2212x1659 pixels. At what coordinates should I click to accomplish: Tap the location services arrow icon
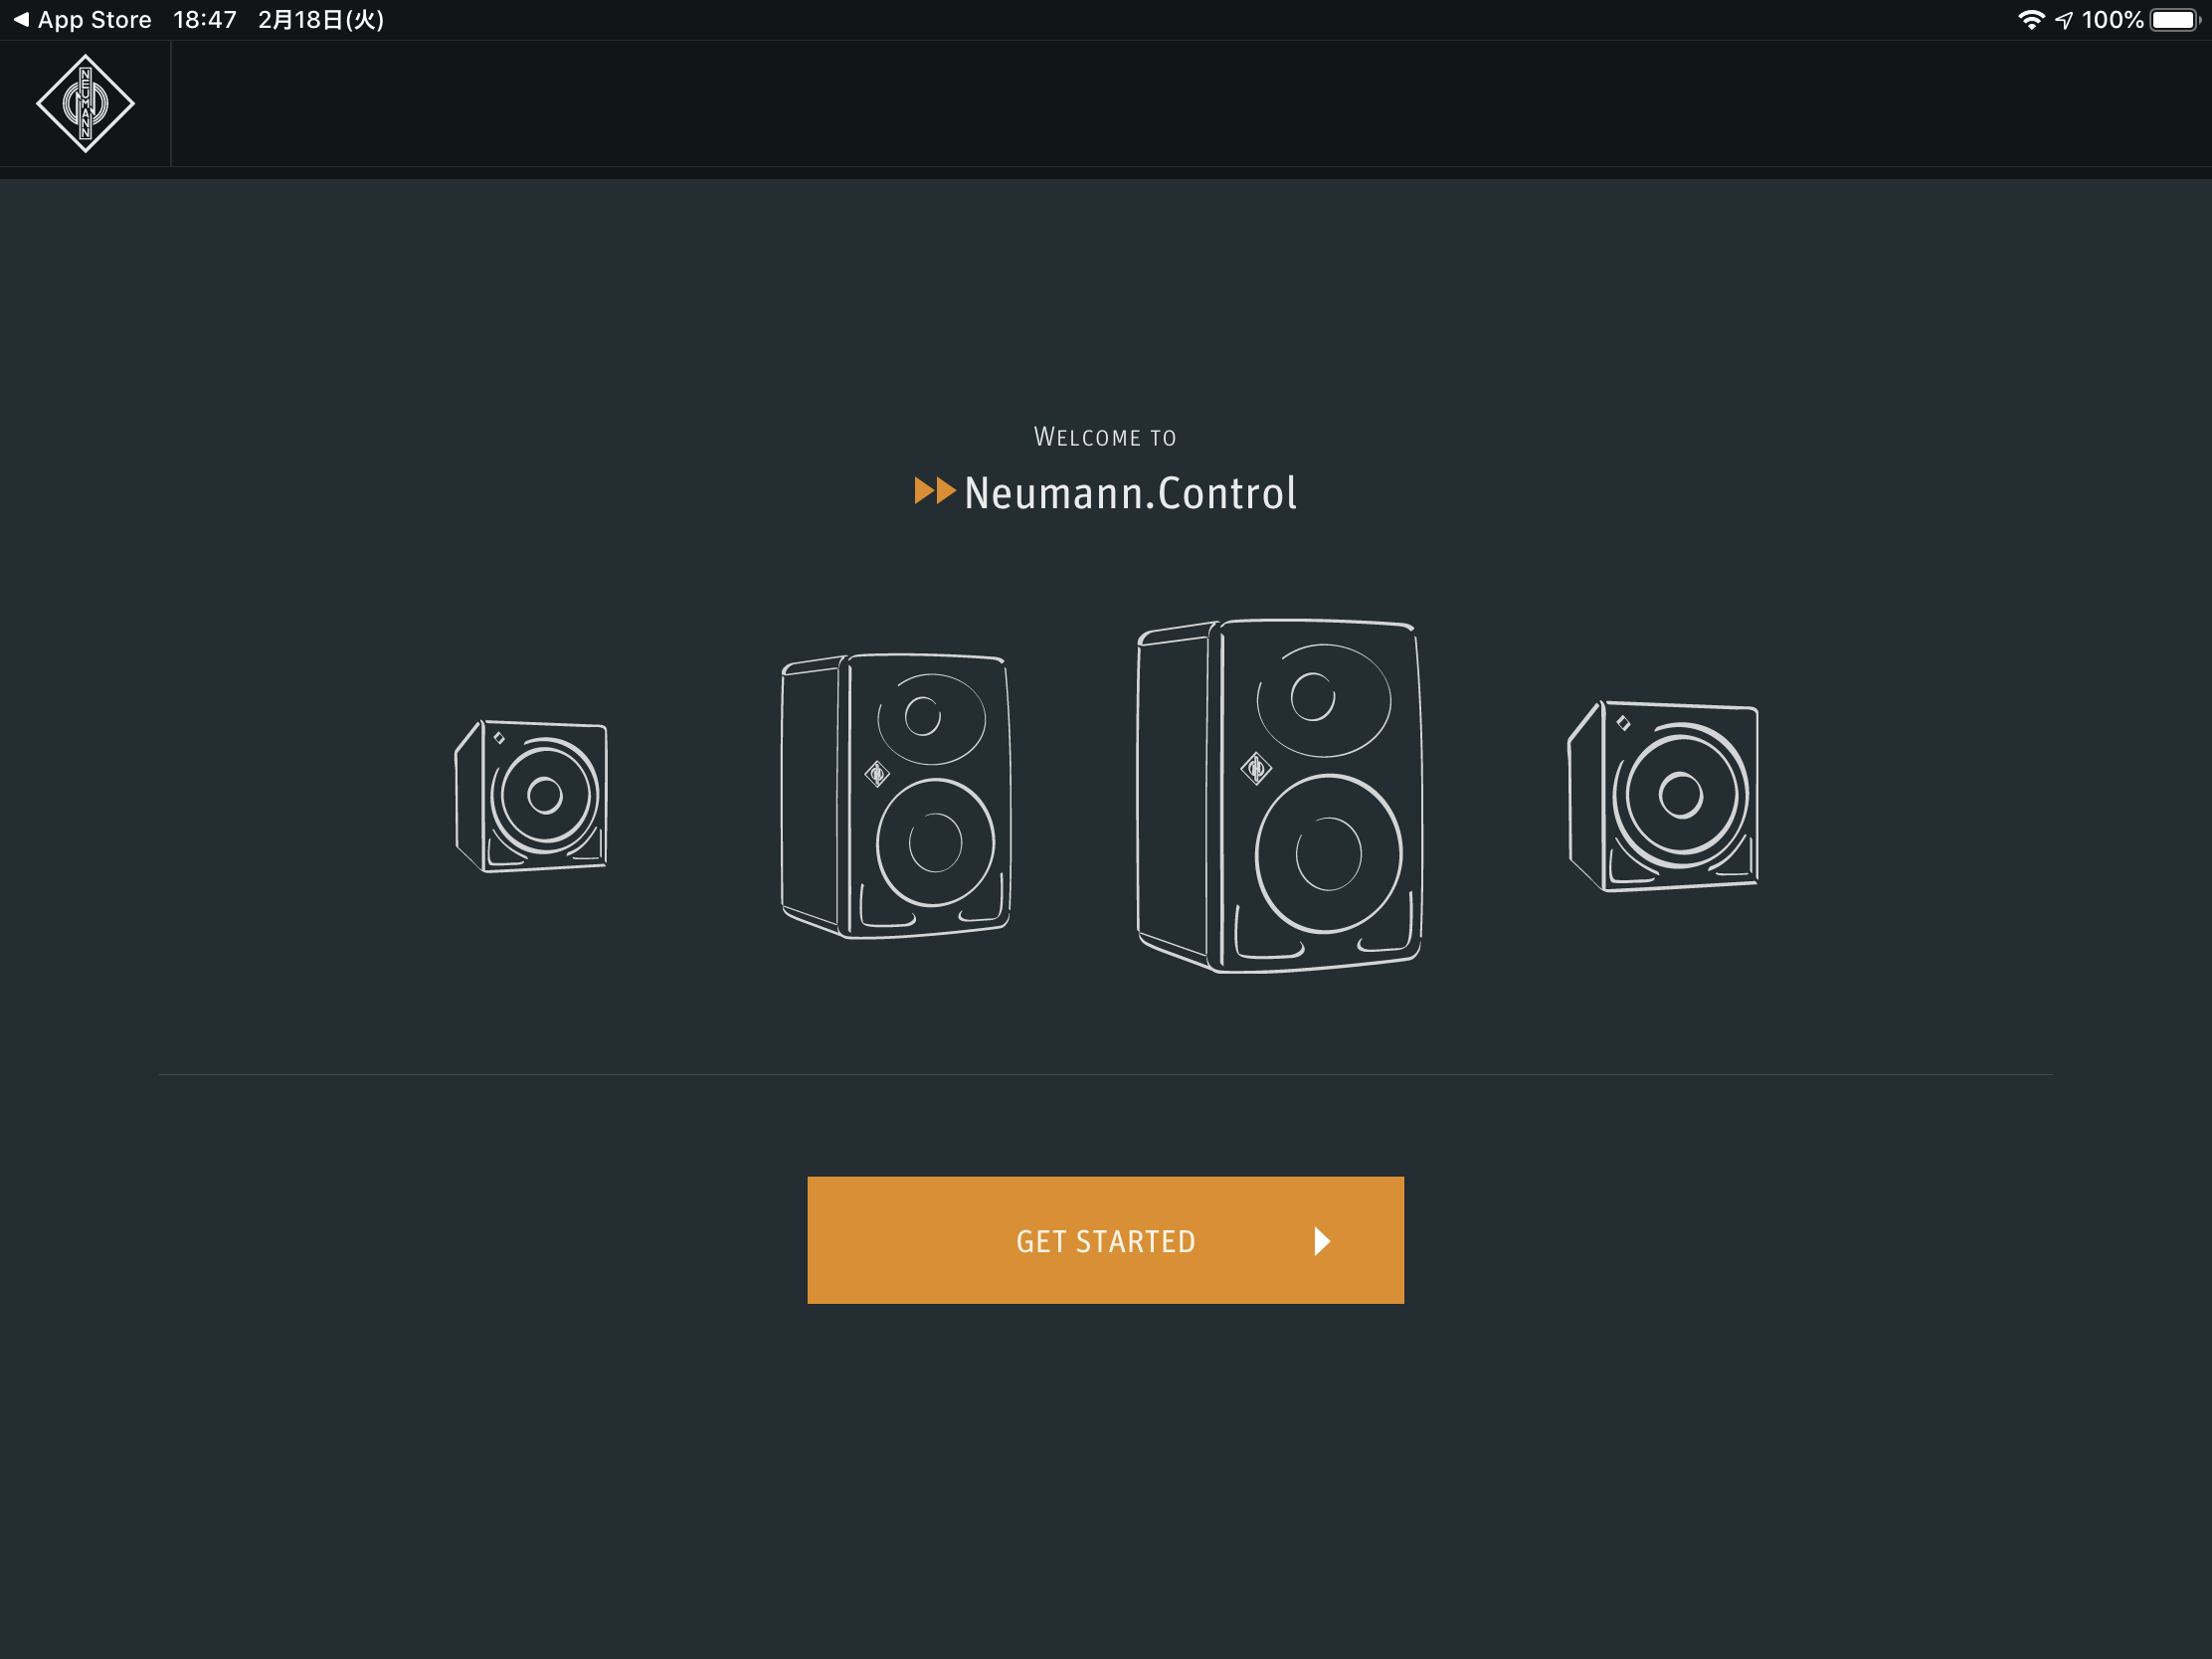click(x=2064, y=20)
